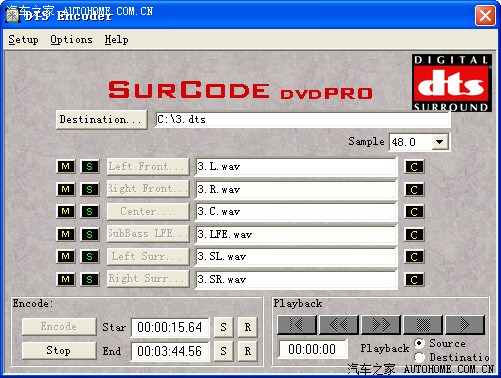
Task: Click the destination path field C:\3.dts
Action: click(x=303, y=119)
